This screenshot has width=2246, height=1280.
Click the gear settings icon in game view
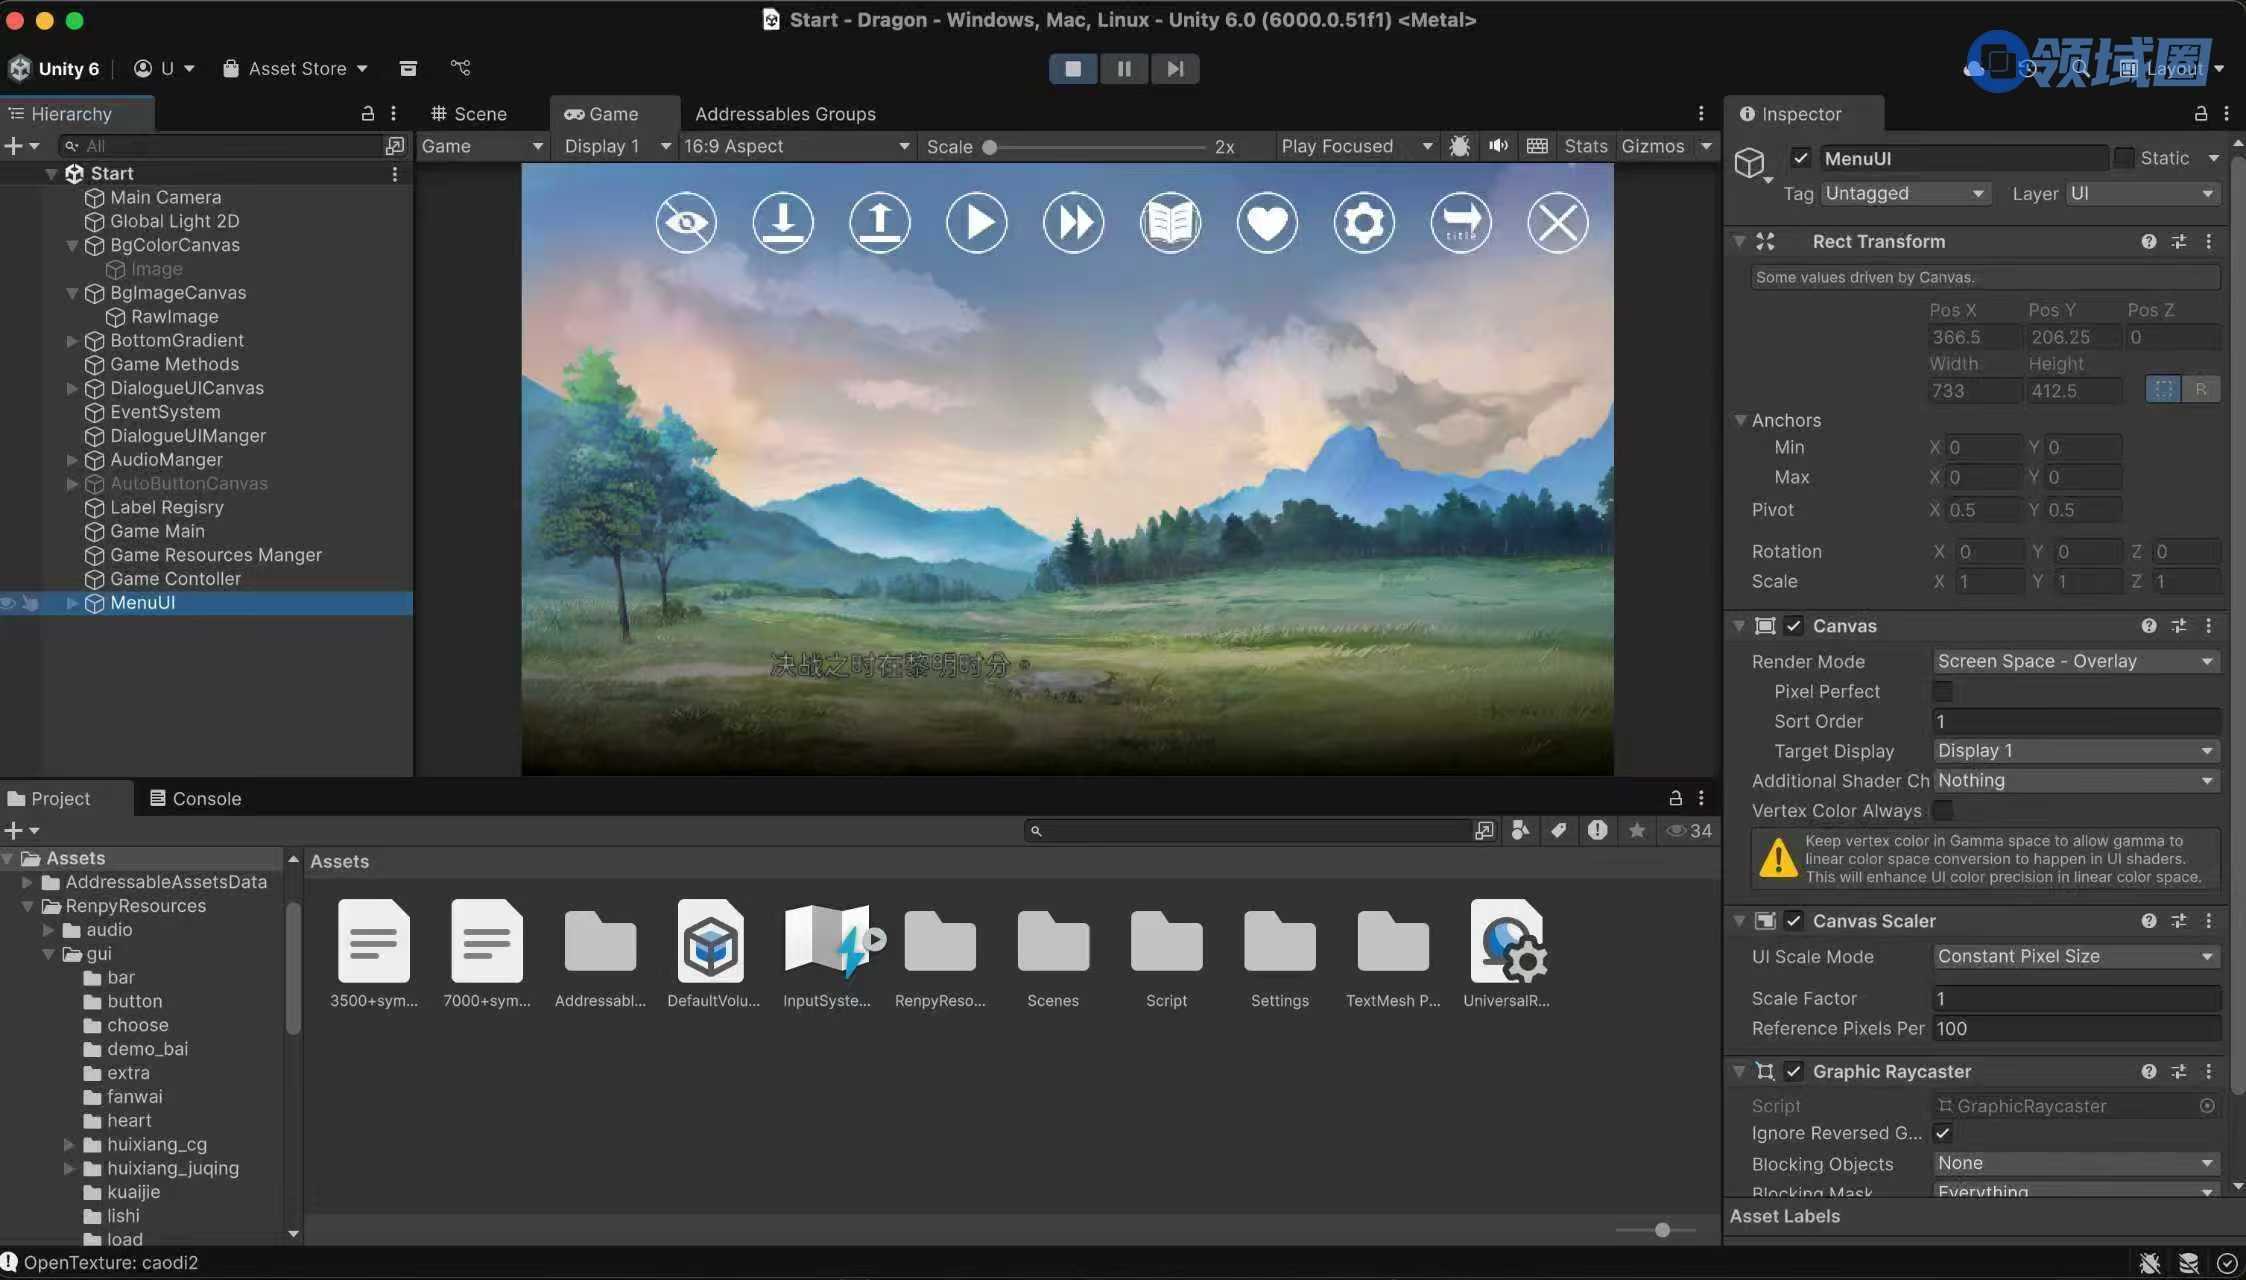(x=1363, y=222)
